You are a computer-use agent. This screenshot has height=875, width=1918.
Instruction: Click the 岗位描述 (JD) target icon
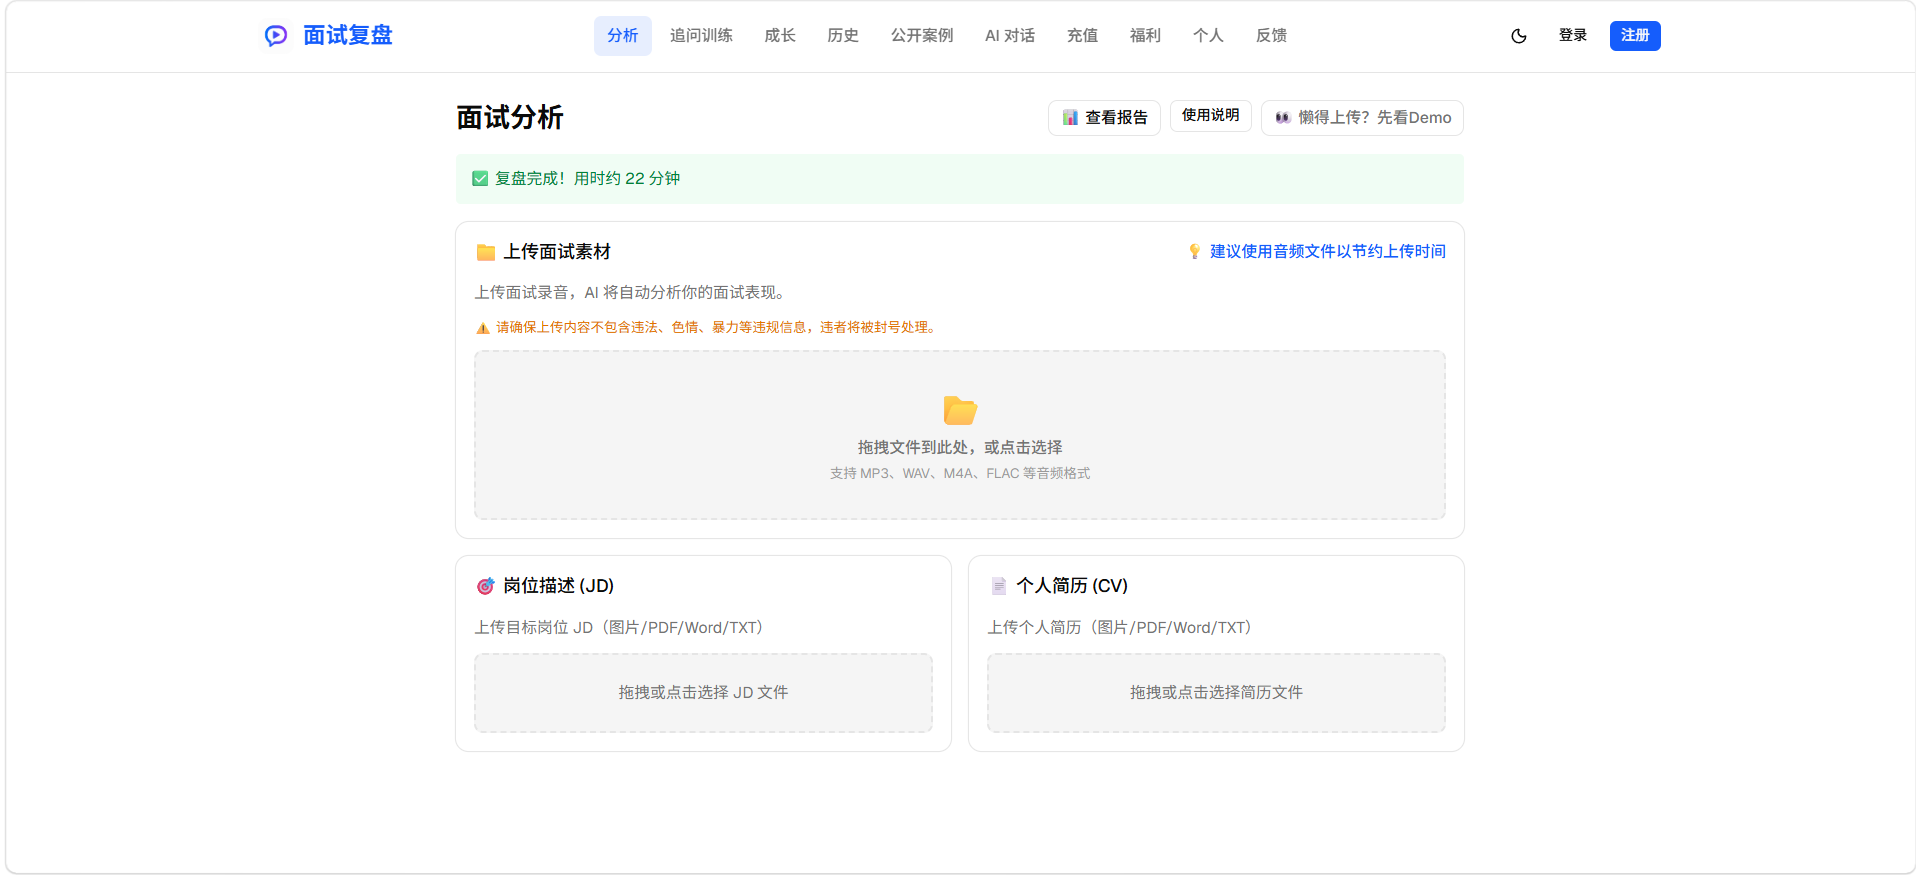pyautogui.click(x=485, y=586)
